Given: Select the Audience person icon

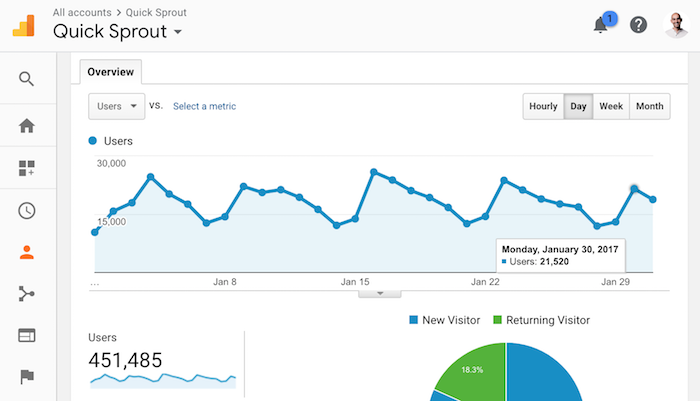Looking at the screenshot, I should 27,253.
